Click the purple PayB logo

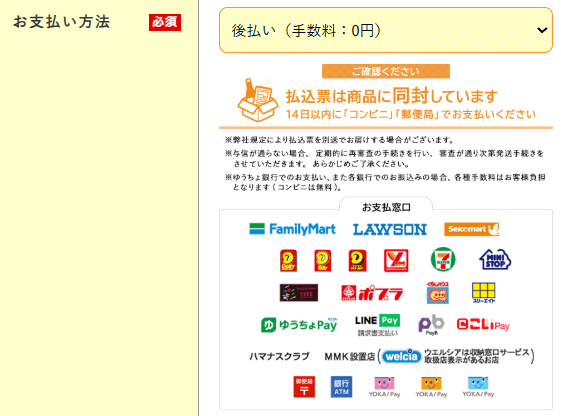(431, 325)
